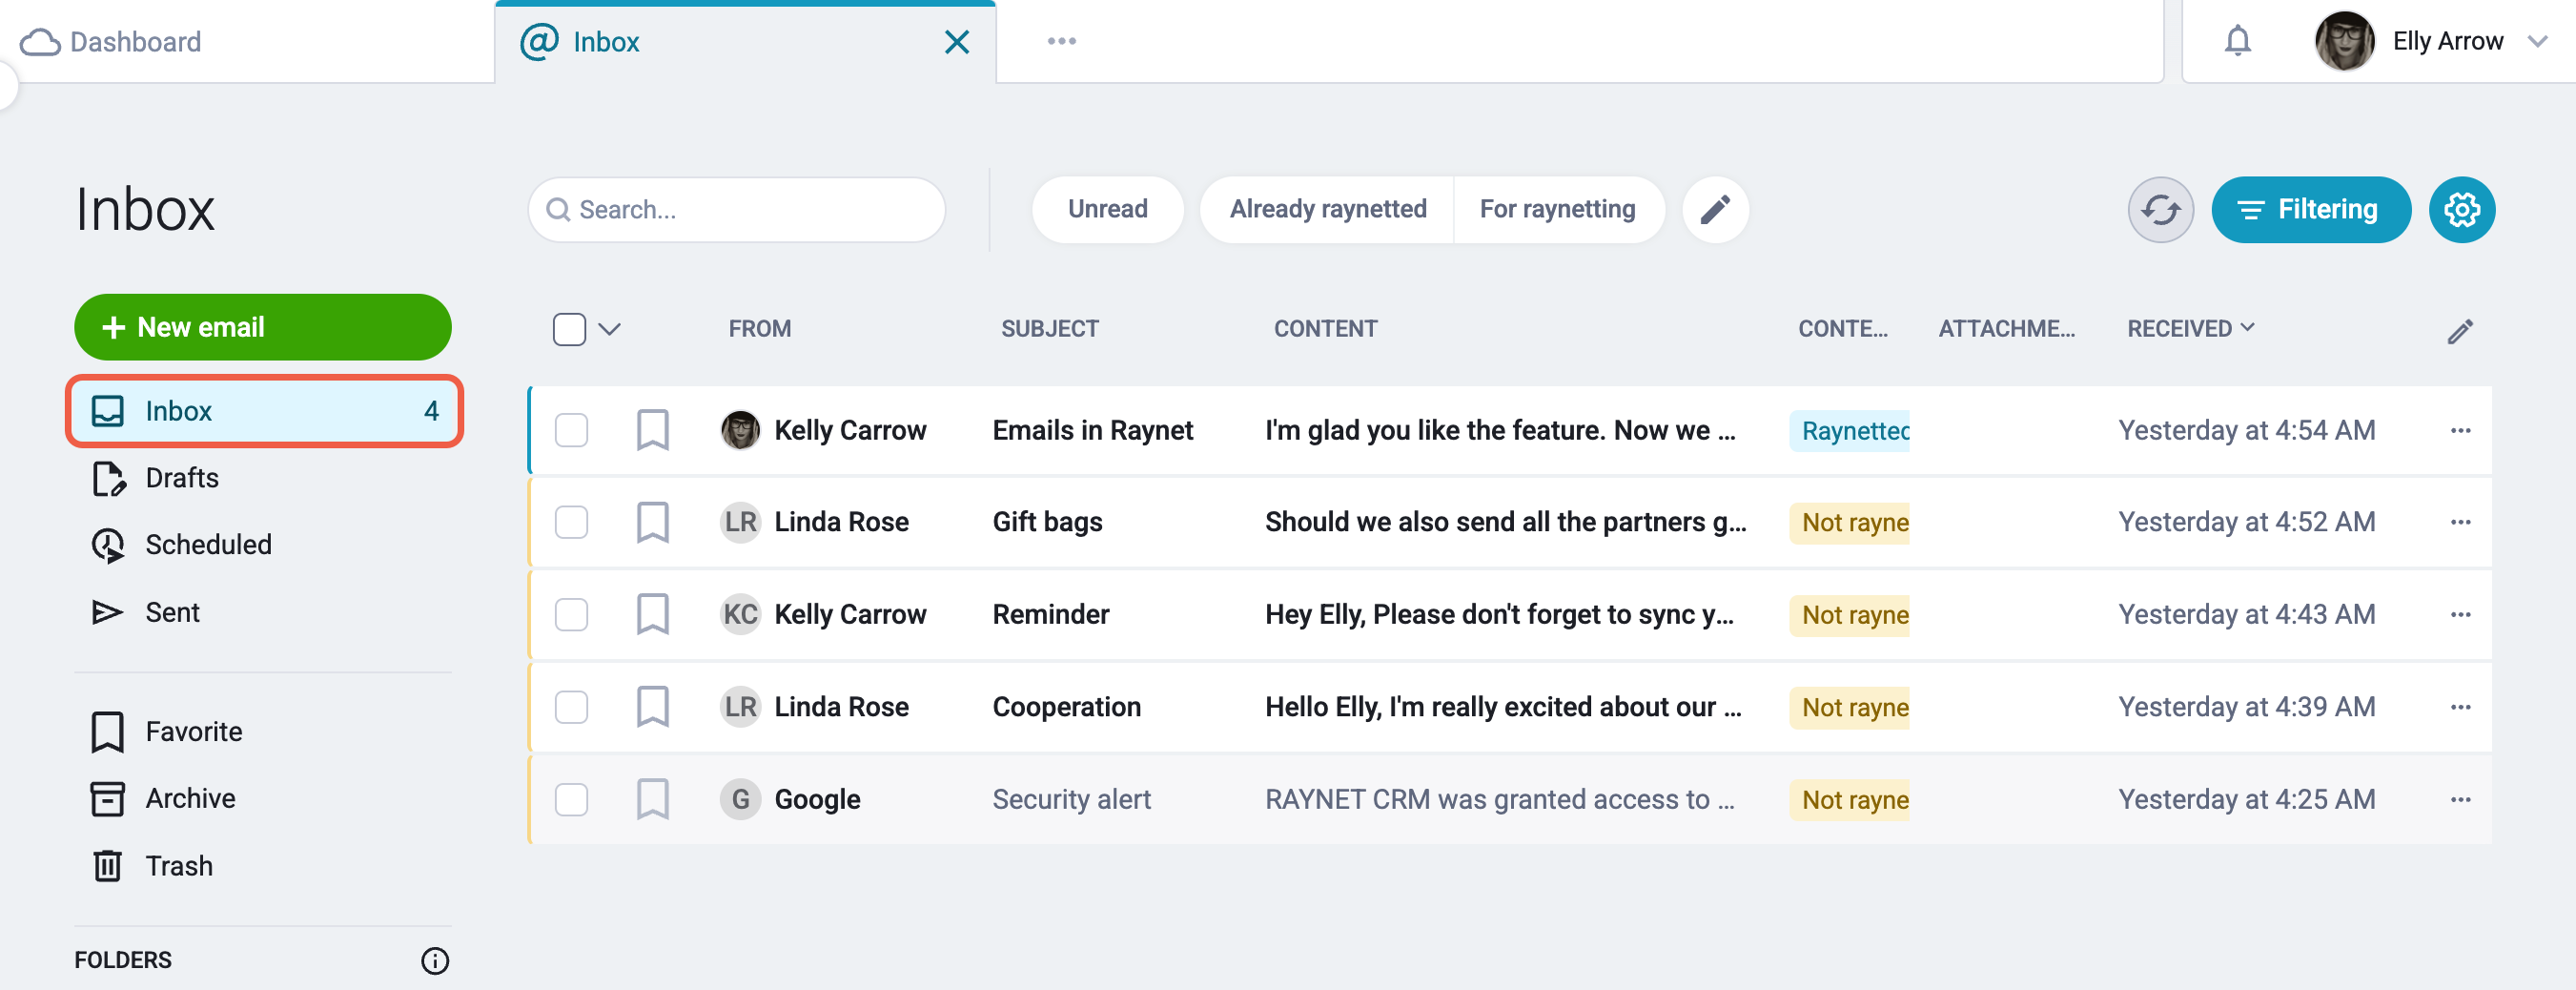Expand the Elly Arrow user menu chevron
Viewport: 2576px width, 990px height.
tap(2536, 41)
